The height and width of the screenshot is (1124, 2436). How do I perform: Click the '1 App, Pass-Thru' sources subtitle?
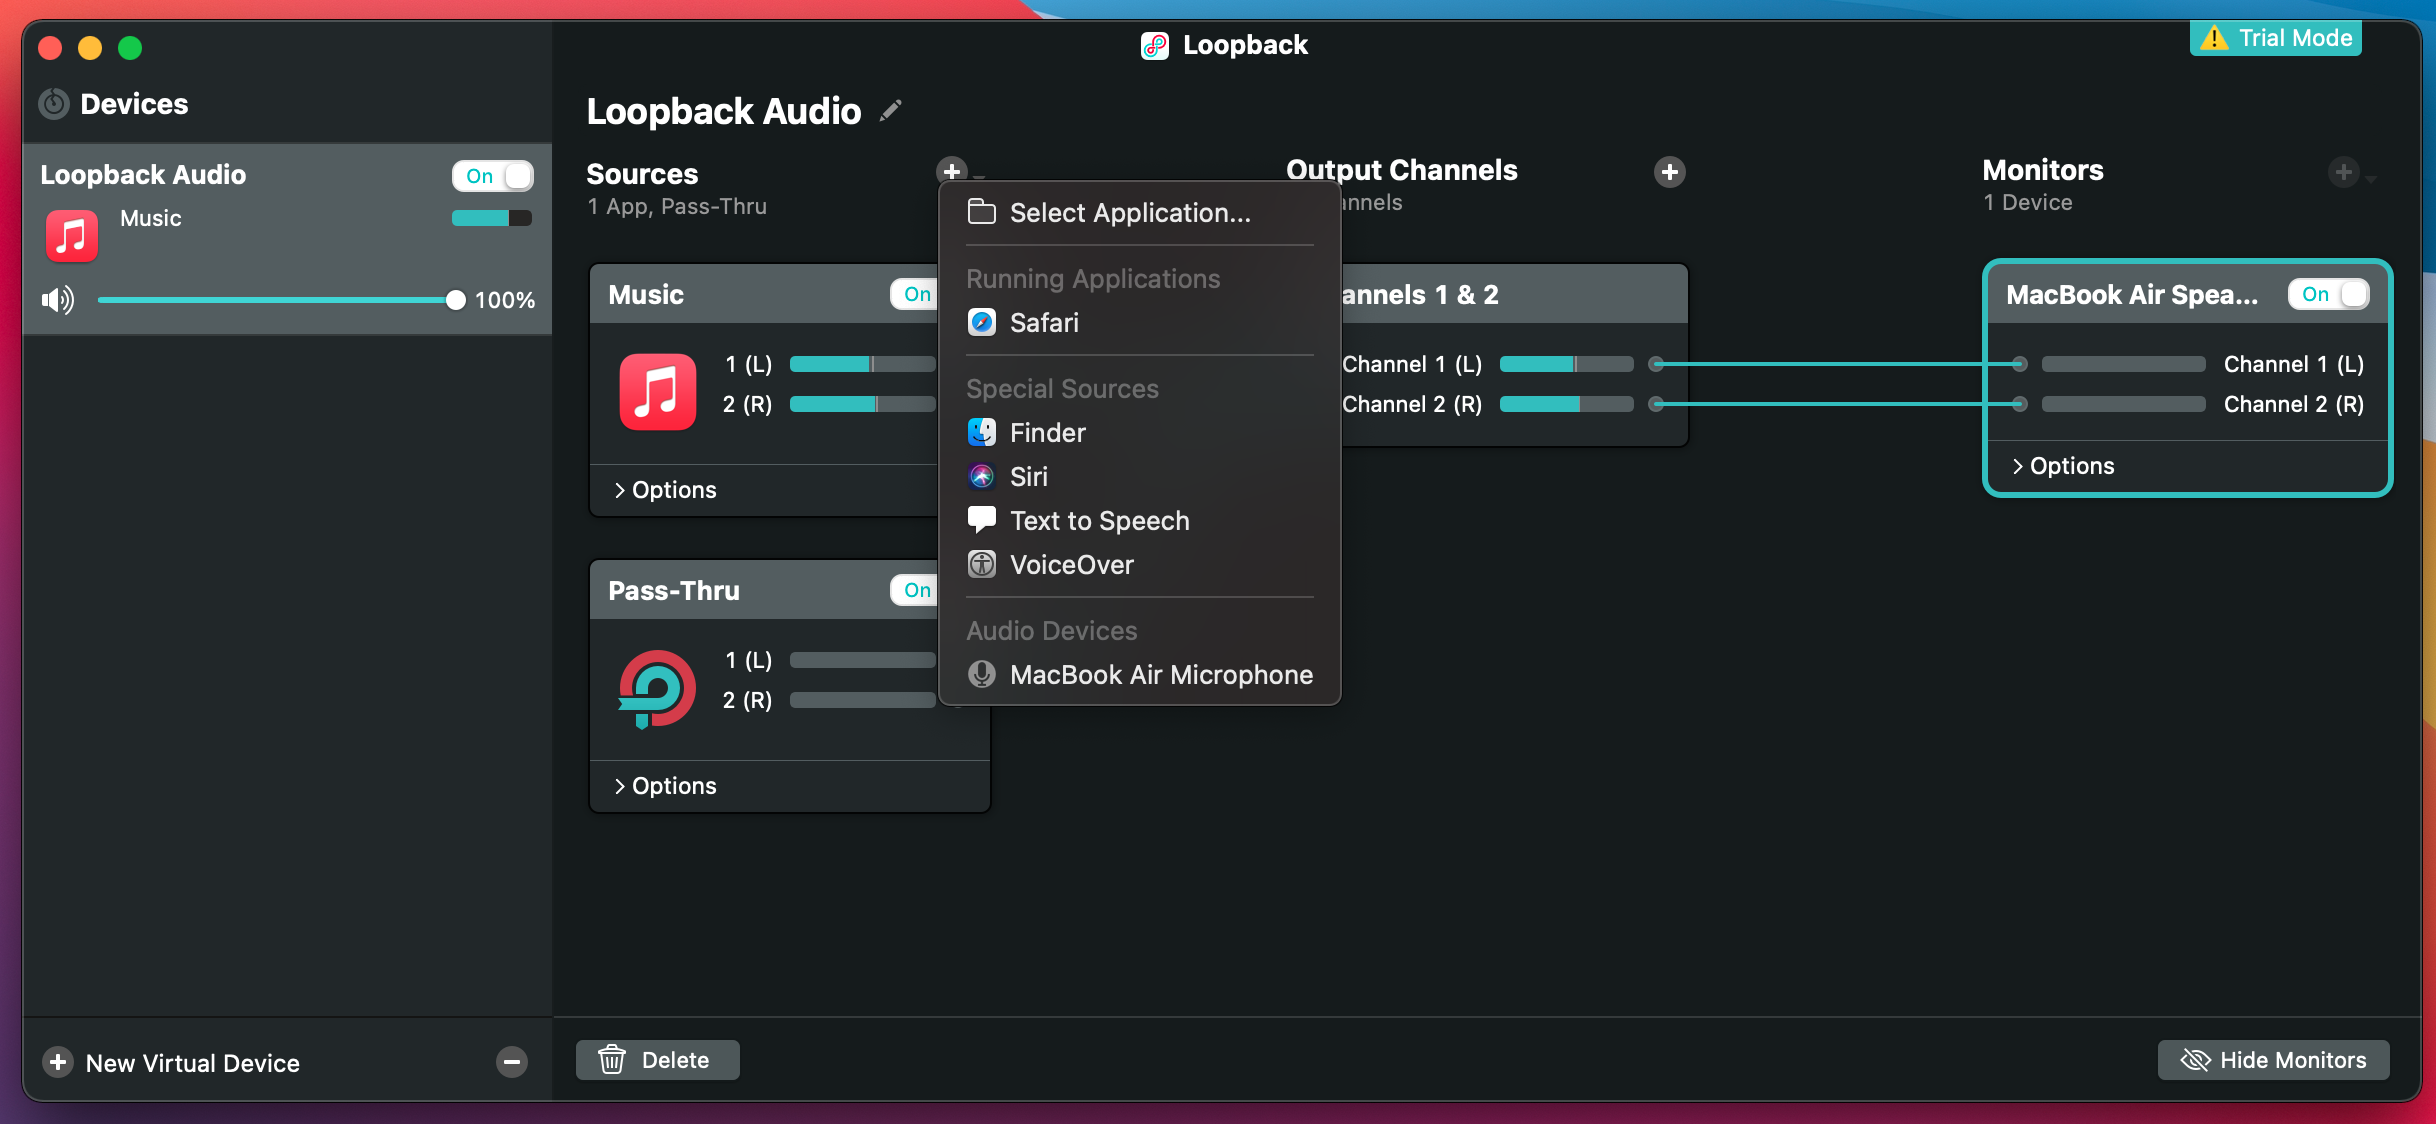(677, 207)
